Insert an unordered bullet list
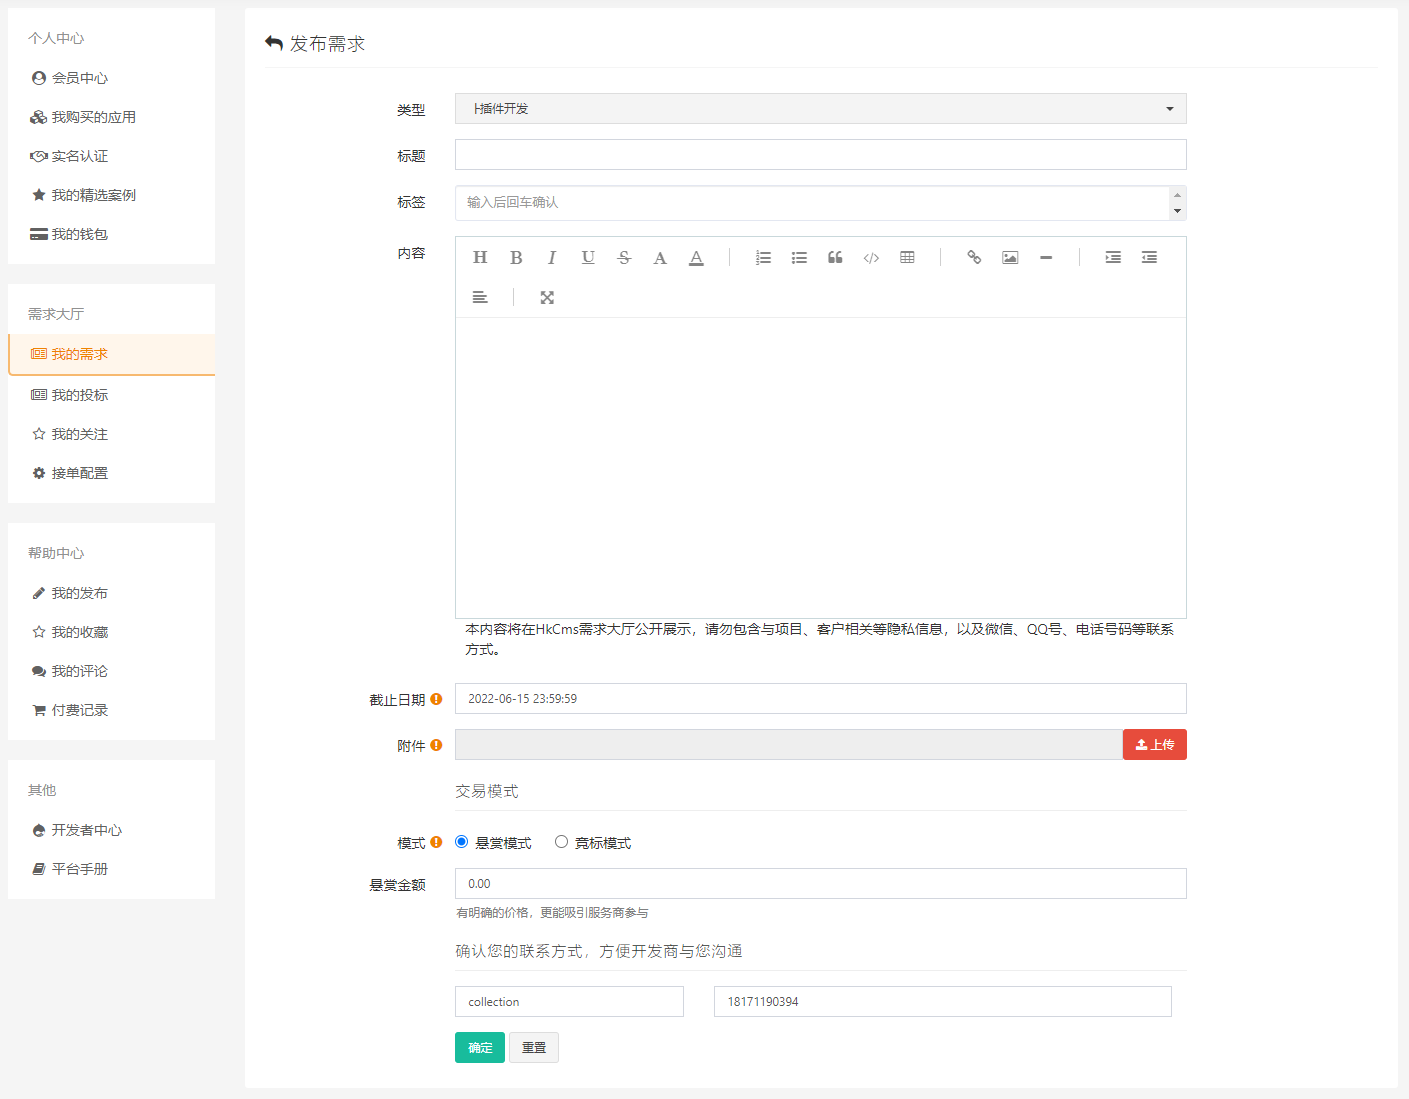1409x1099 pixels. (799, 258)
